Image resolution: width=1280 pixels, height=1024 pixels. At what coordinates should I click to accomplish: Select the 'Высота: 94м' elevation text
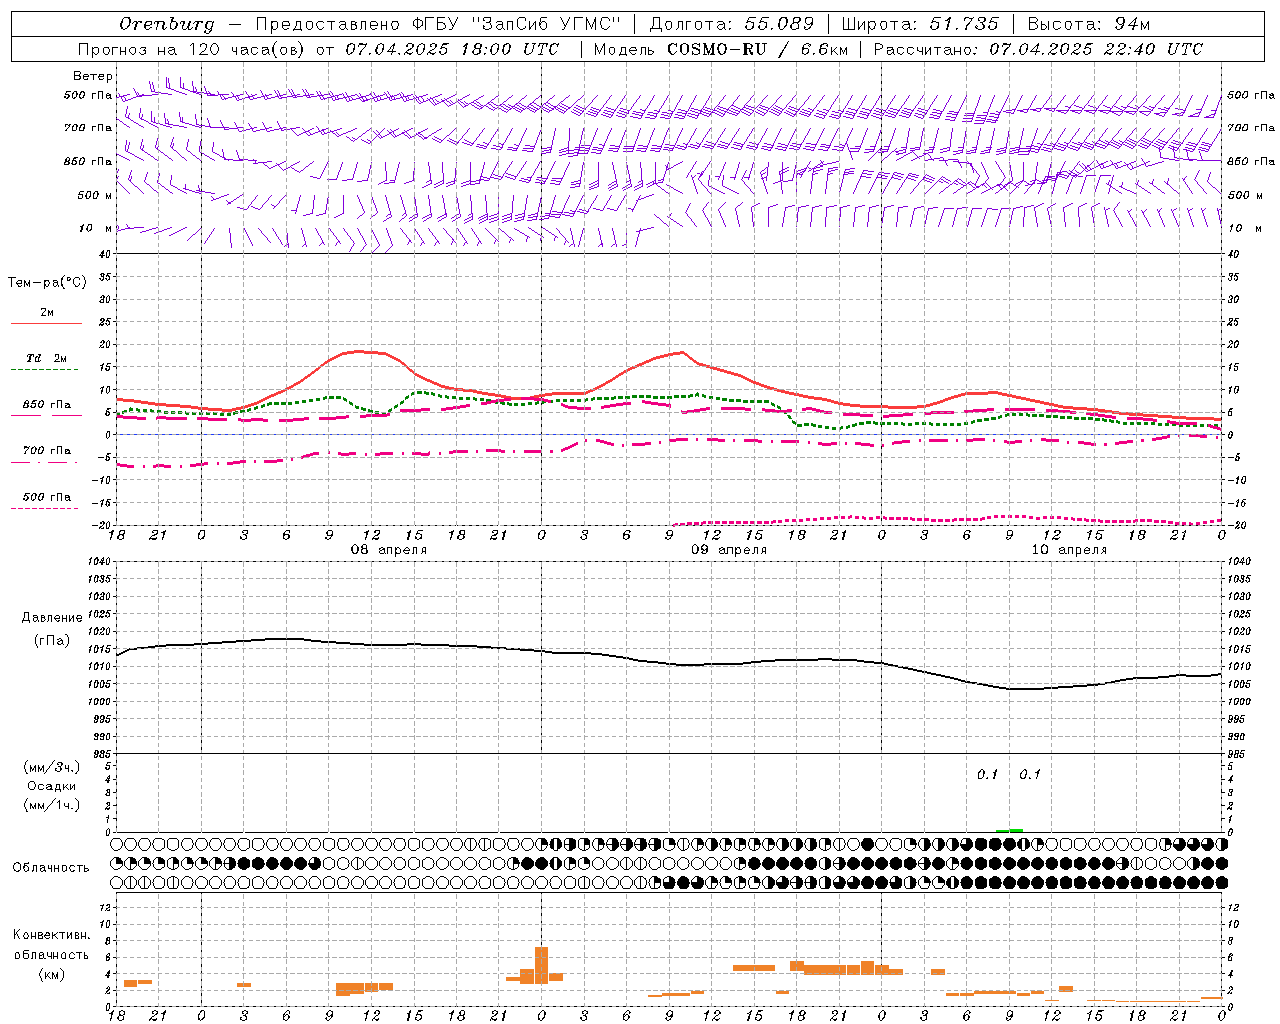point(1089,24)
